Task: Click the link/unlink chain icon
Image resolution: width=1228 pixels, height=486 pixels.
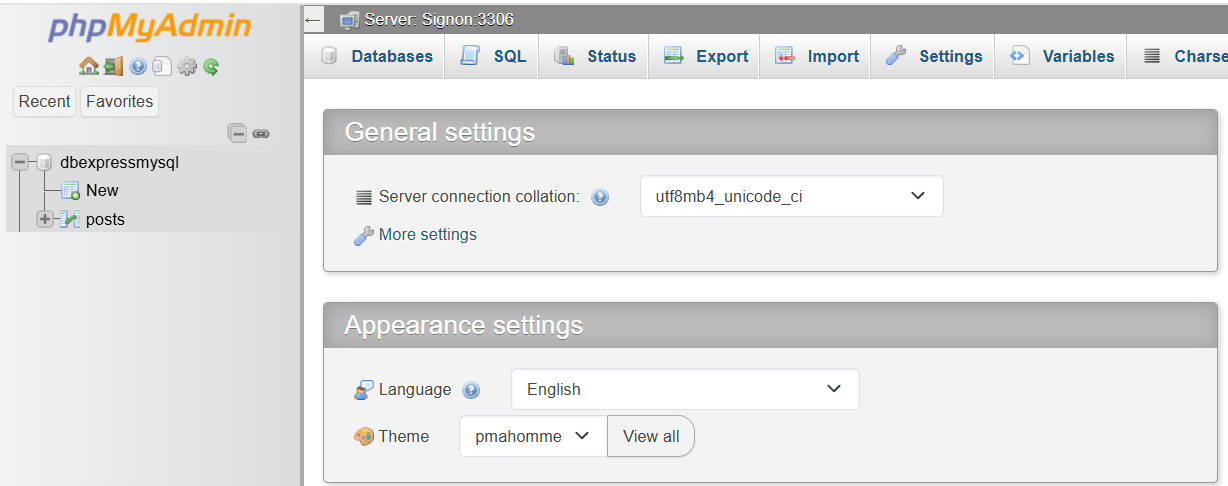Action: coord(261,133)
